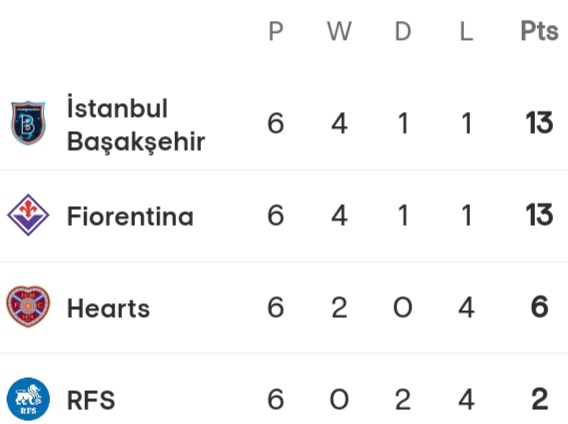Viewport: 568px width, 424px height.
Task: Sort by the Pts column header
Action: tap(539, 31)
